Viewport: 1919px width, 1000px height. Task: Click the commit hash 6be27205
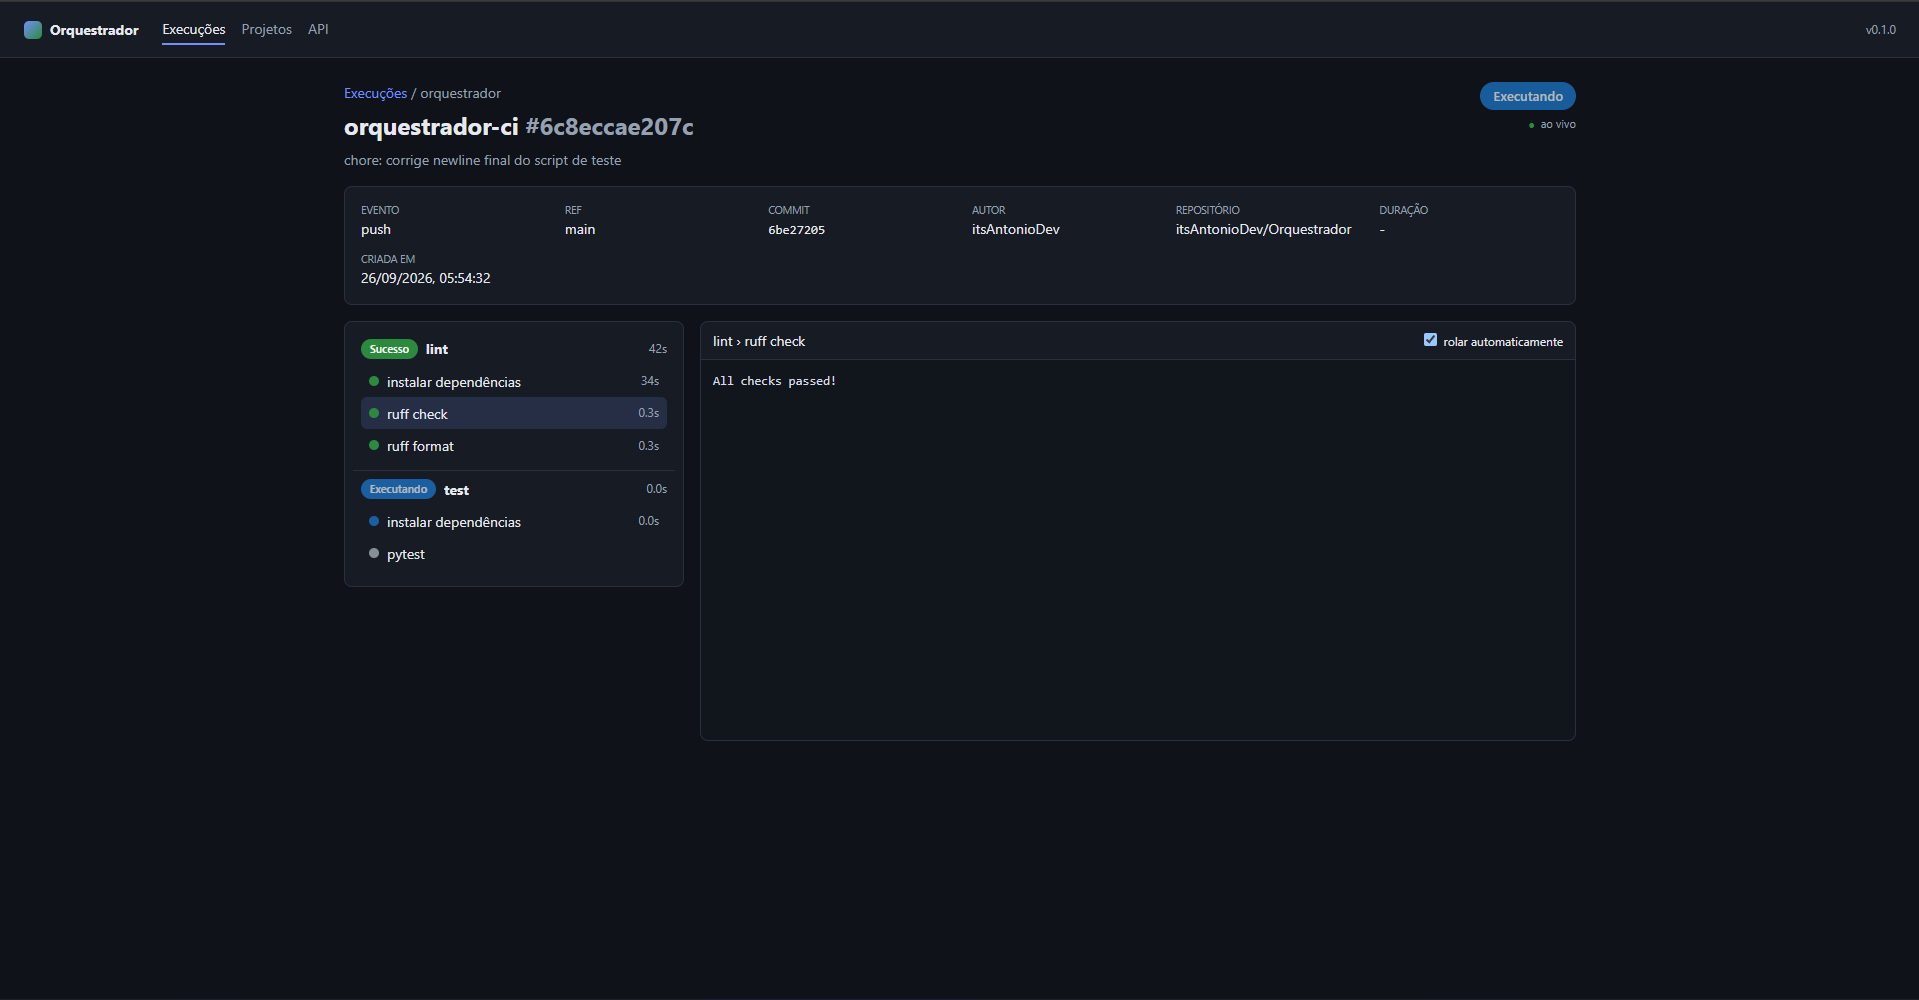pos(796,230)
